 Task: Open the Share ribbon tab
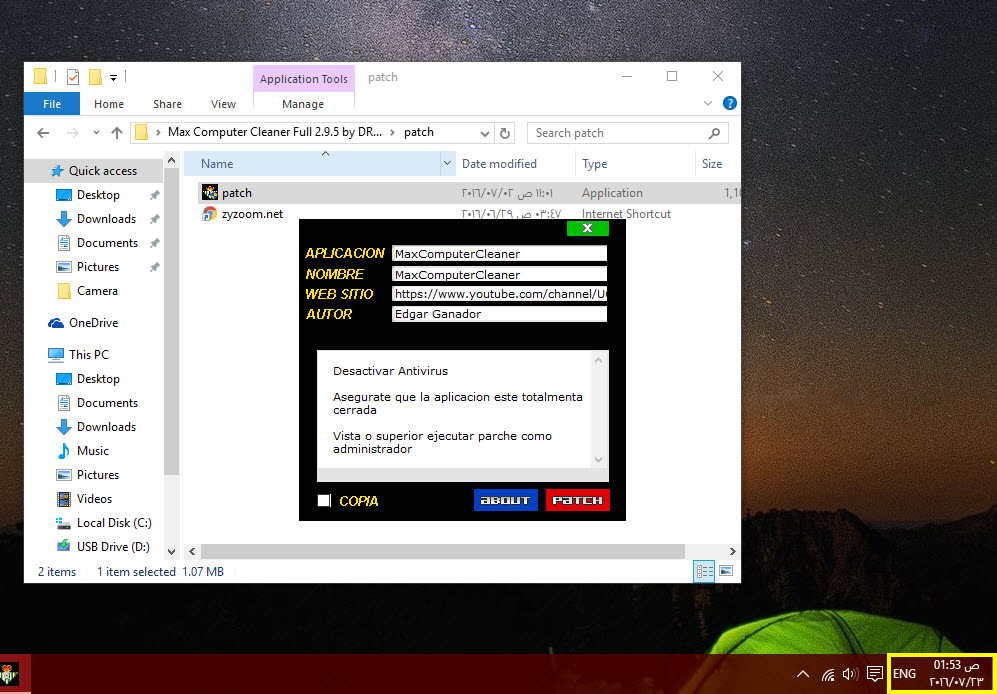pos(167,104)
